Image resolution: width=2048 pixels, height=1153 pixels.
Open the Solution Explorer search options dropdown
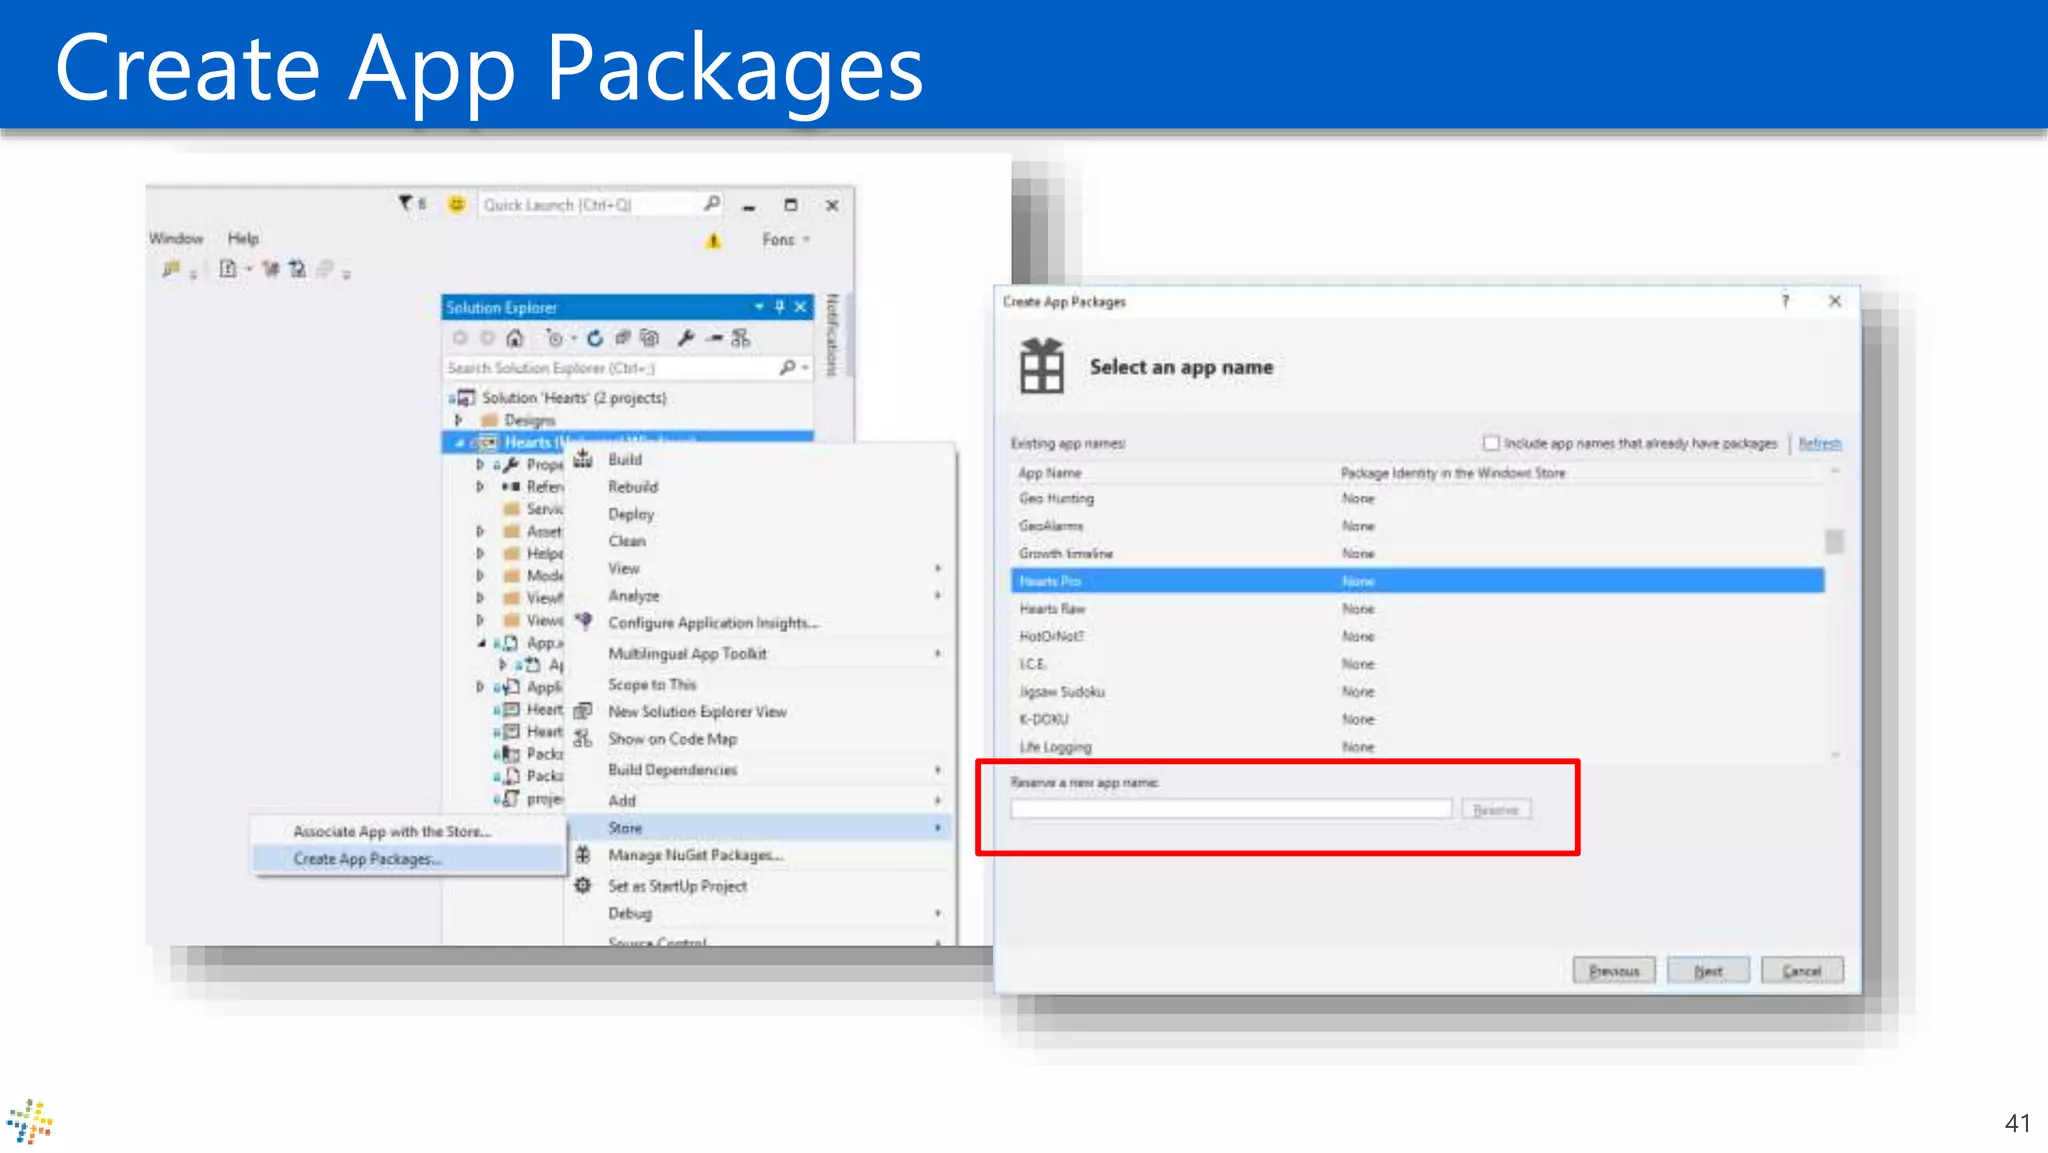click(805, 367)
